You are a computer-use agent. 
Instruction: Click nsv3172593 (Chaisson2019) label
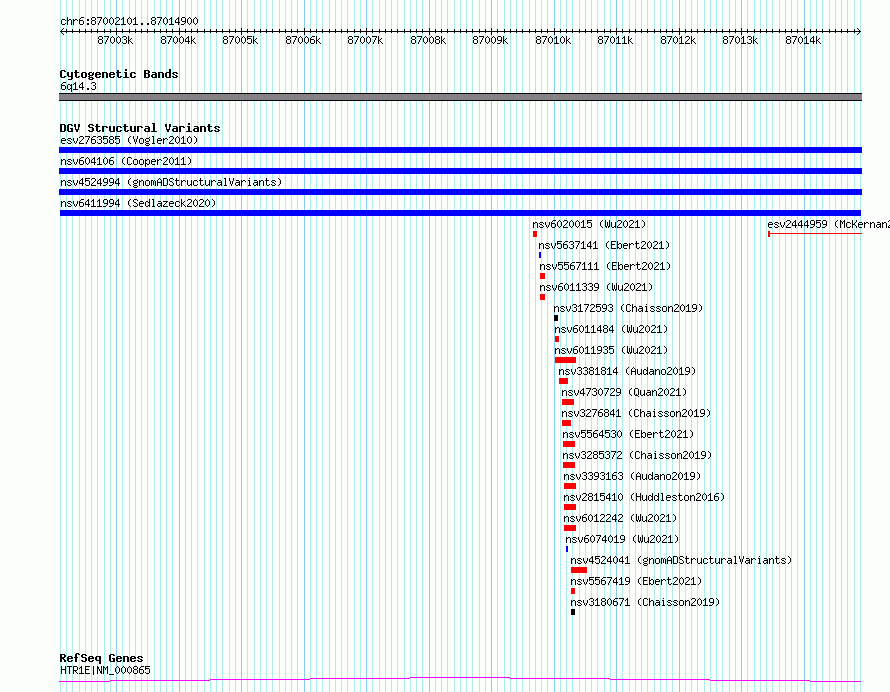[x=628, y=308]
